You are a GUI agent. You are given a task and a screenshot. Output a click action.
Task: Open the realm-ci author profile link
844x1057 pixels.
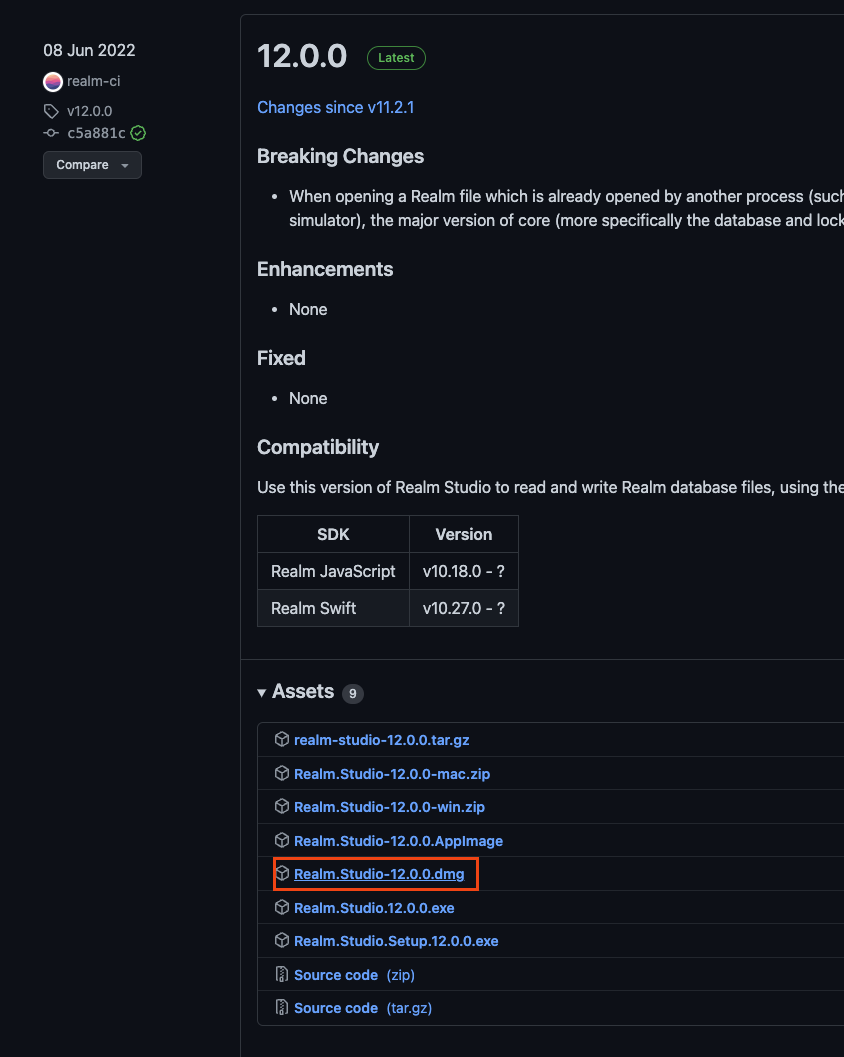[x=94, y=82]
